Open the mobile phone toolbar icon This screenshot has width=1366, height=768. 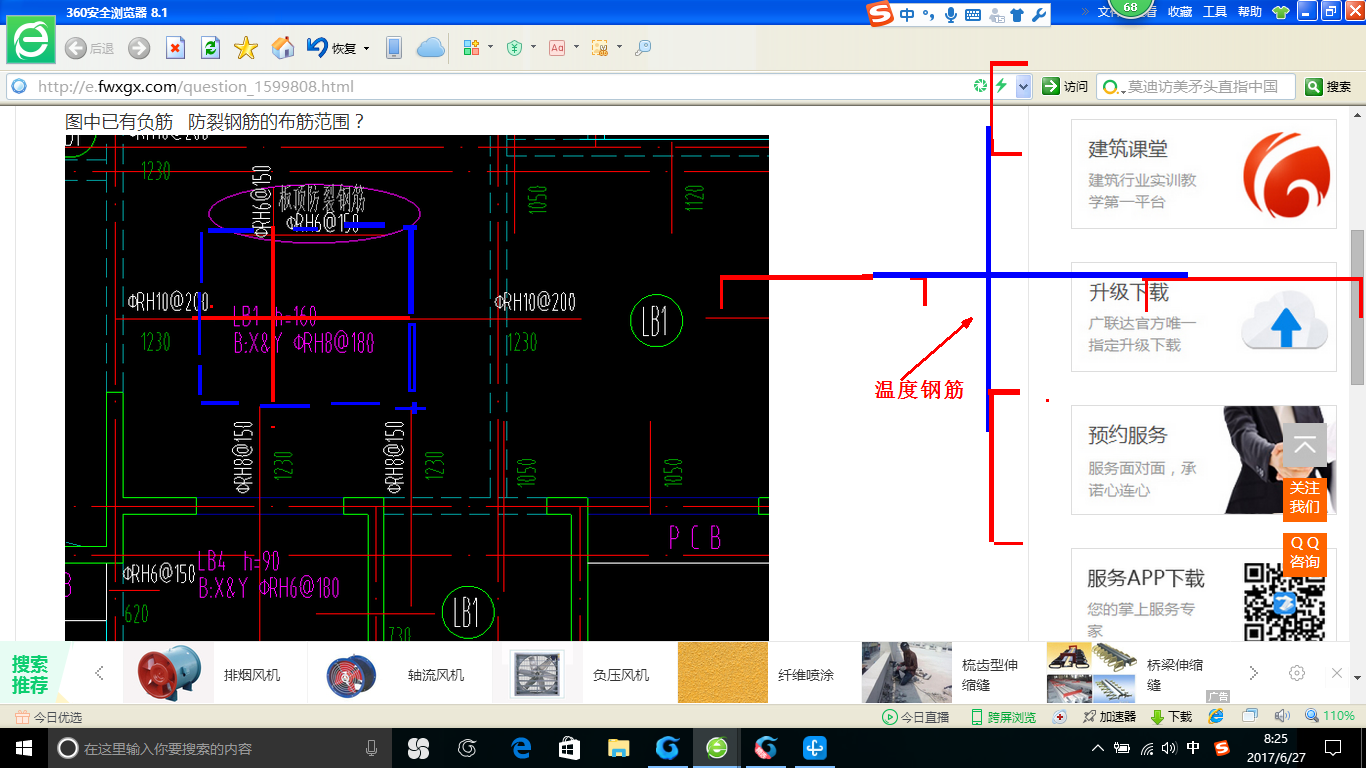click(x=394, y=48)
